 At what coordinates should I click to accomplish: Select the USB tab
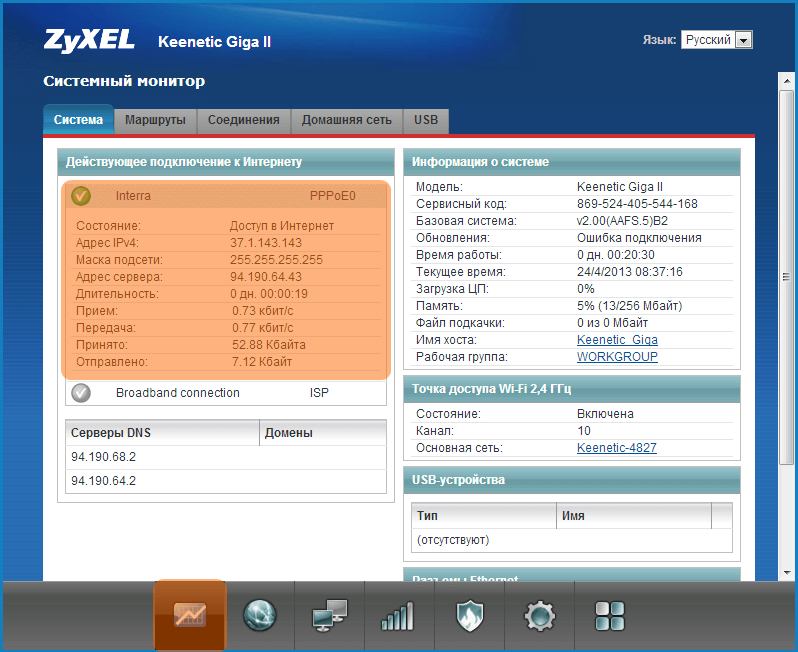pyautogui.click(x=426, y=120)
